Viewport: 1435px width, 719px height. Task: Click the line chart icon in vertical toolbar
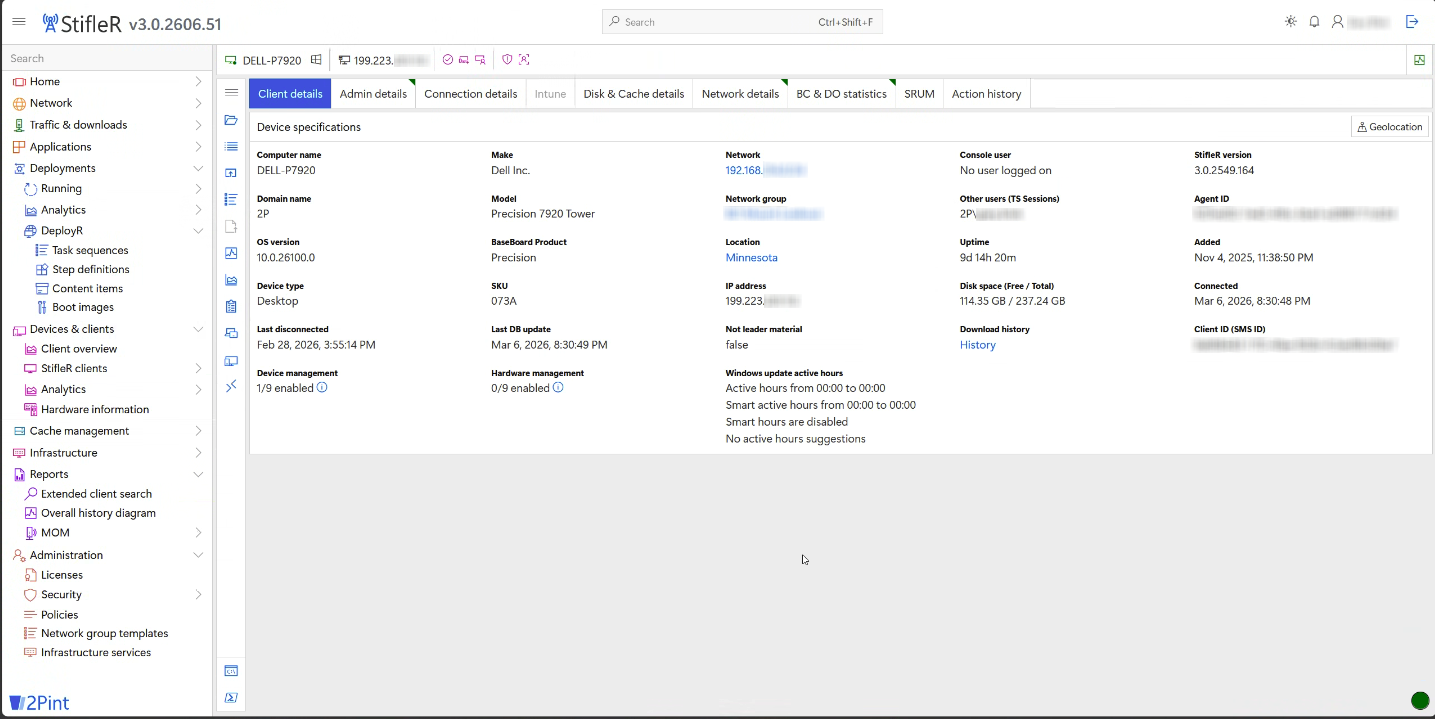click(231, 253)
